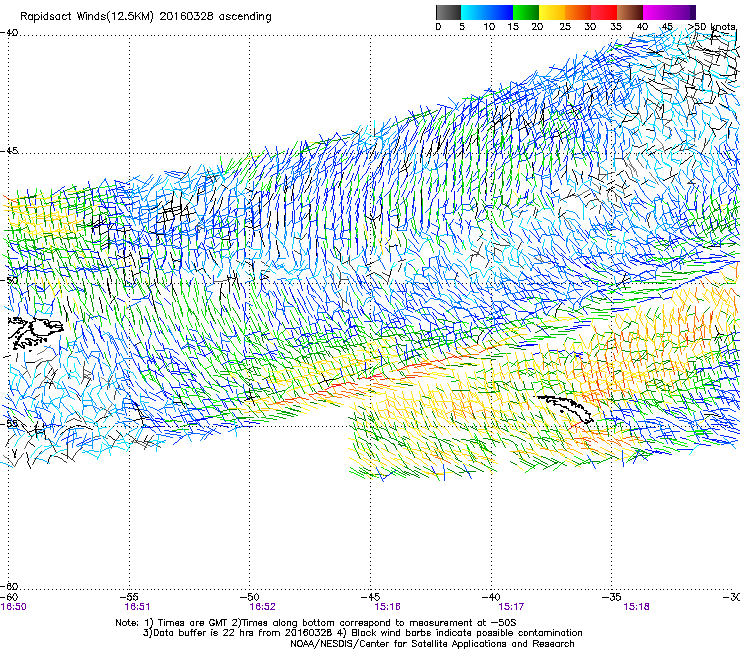Click the longitude -40 label on the bottom axis
This screenshot has width=740, height=650.
click(491, 597)
